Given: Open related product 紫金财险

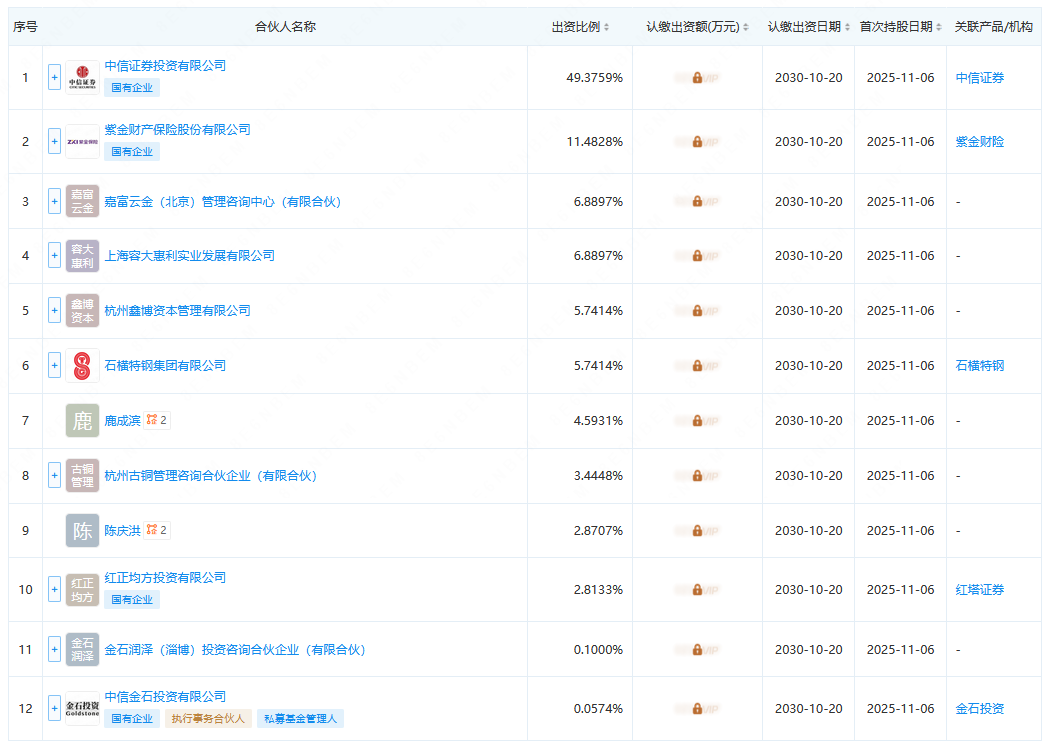Looking at the screenshot, I should 980,141.
